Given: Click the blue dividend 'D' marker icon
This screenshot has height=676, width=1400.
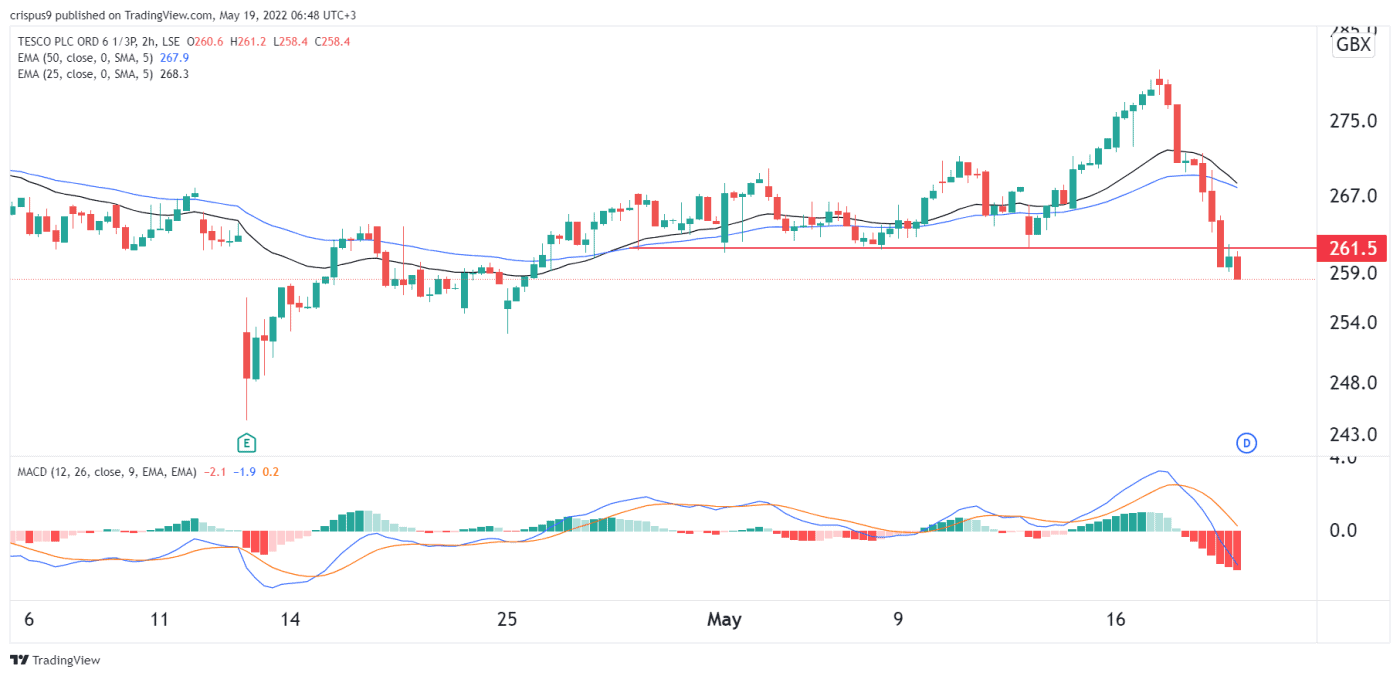Looking at the screenshot, I should (1246, 442).
